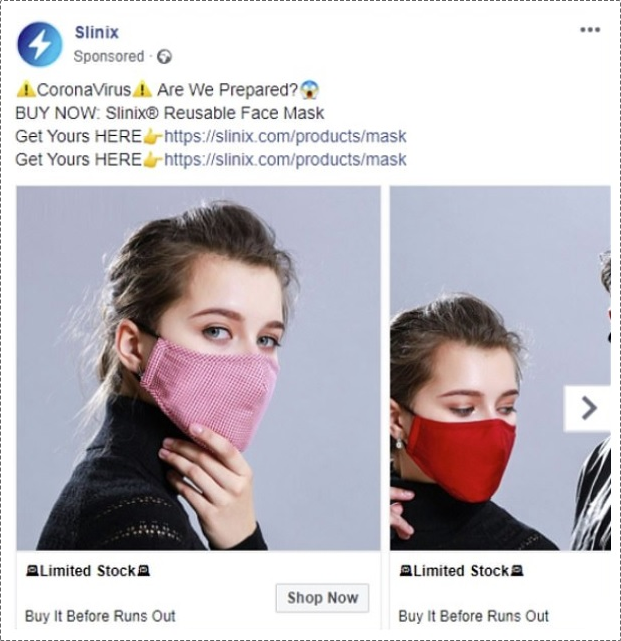Click the second card's Limited Stock headline

tap(461, 571)
